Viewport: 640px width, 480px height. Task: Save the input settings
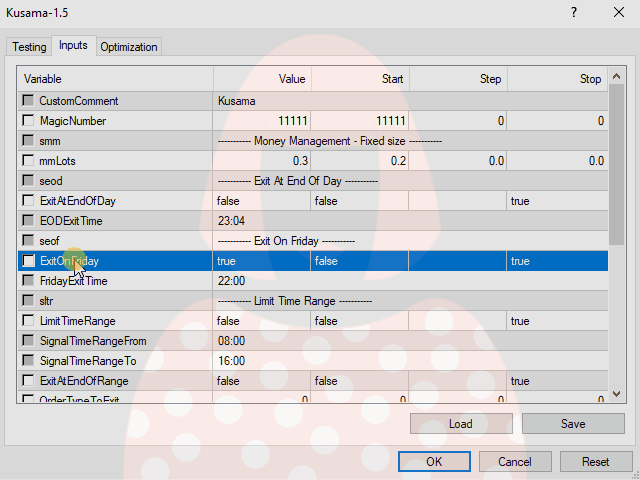[x=573, y=424]
